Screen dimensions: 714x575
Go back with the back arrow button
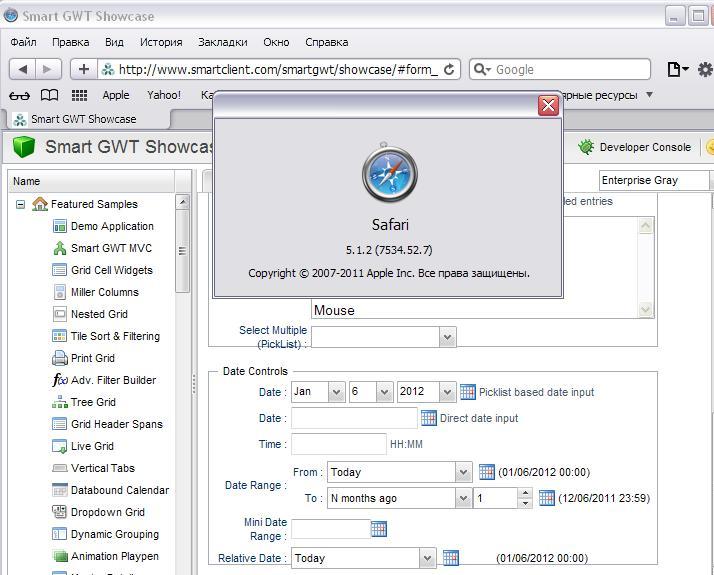coord(22,69)
